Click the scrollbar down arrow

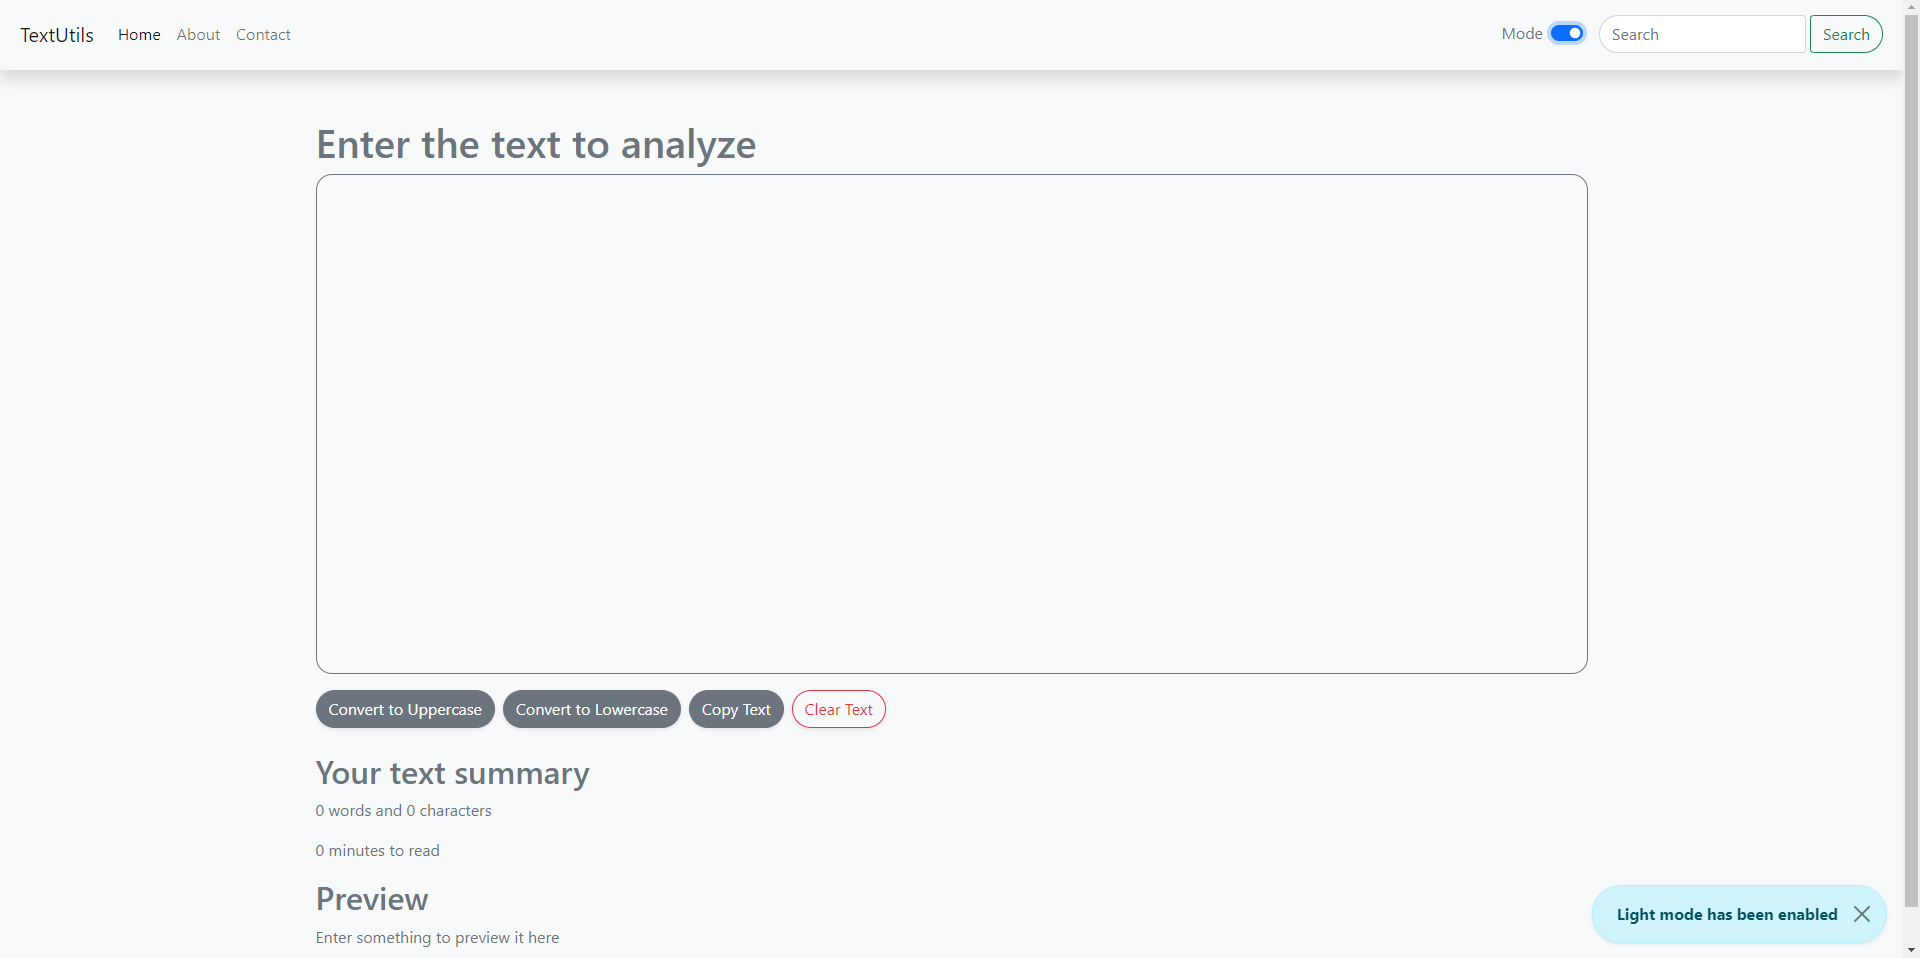(x=1911, y=951)
